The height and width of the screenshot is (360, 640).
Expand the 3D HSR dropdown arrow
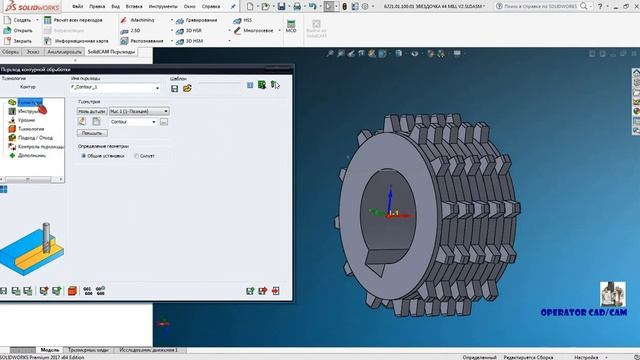pyautogui.click(x=229, y=31)
